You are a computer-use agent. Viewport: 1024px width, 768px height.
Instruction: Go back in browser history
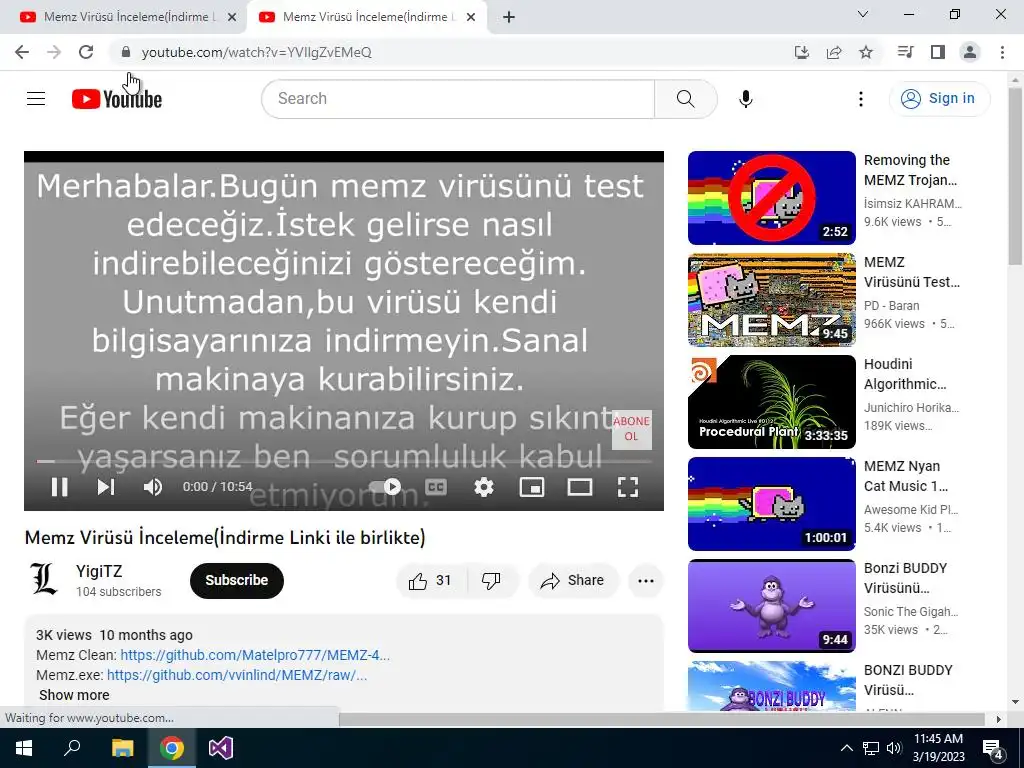[x=22, y=52]
